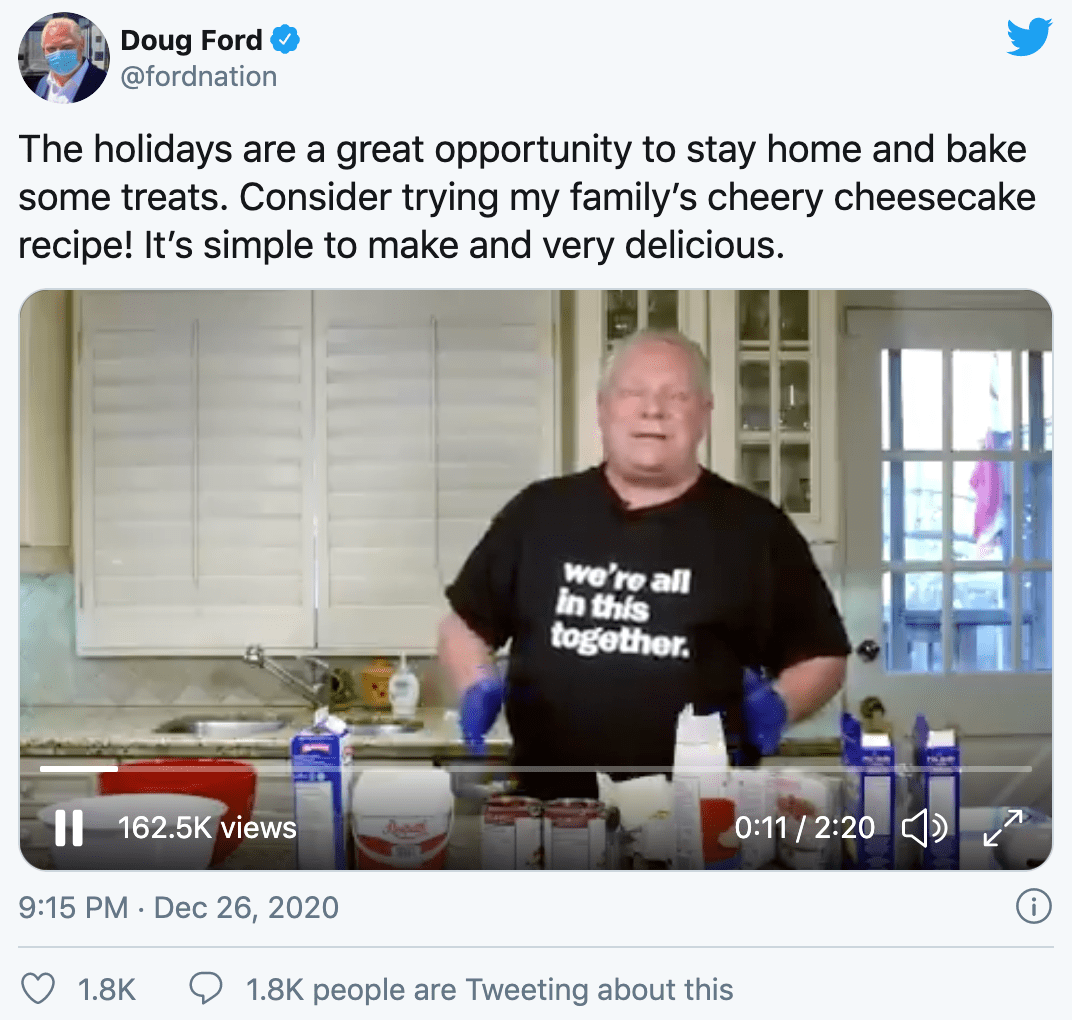Click the reply speech bubble icon

click(205, 990)
